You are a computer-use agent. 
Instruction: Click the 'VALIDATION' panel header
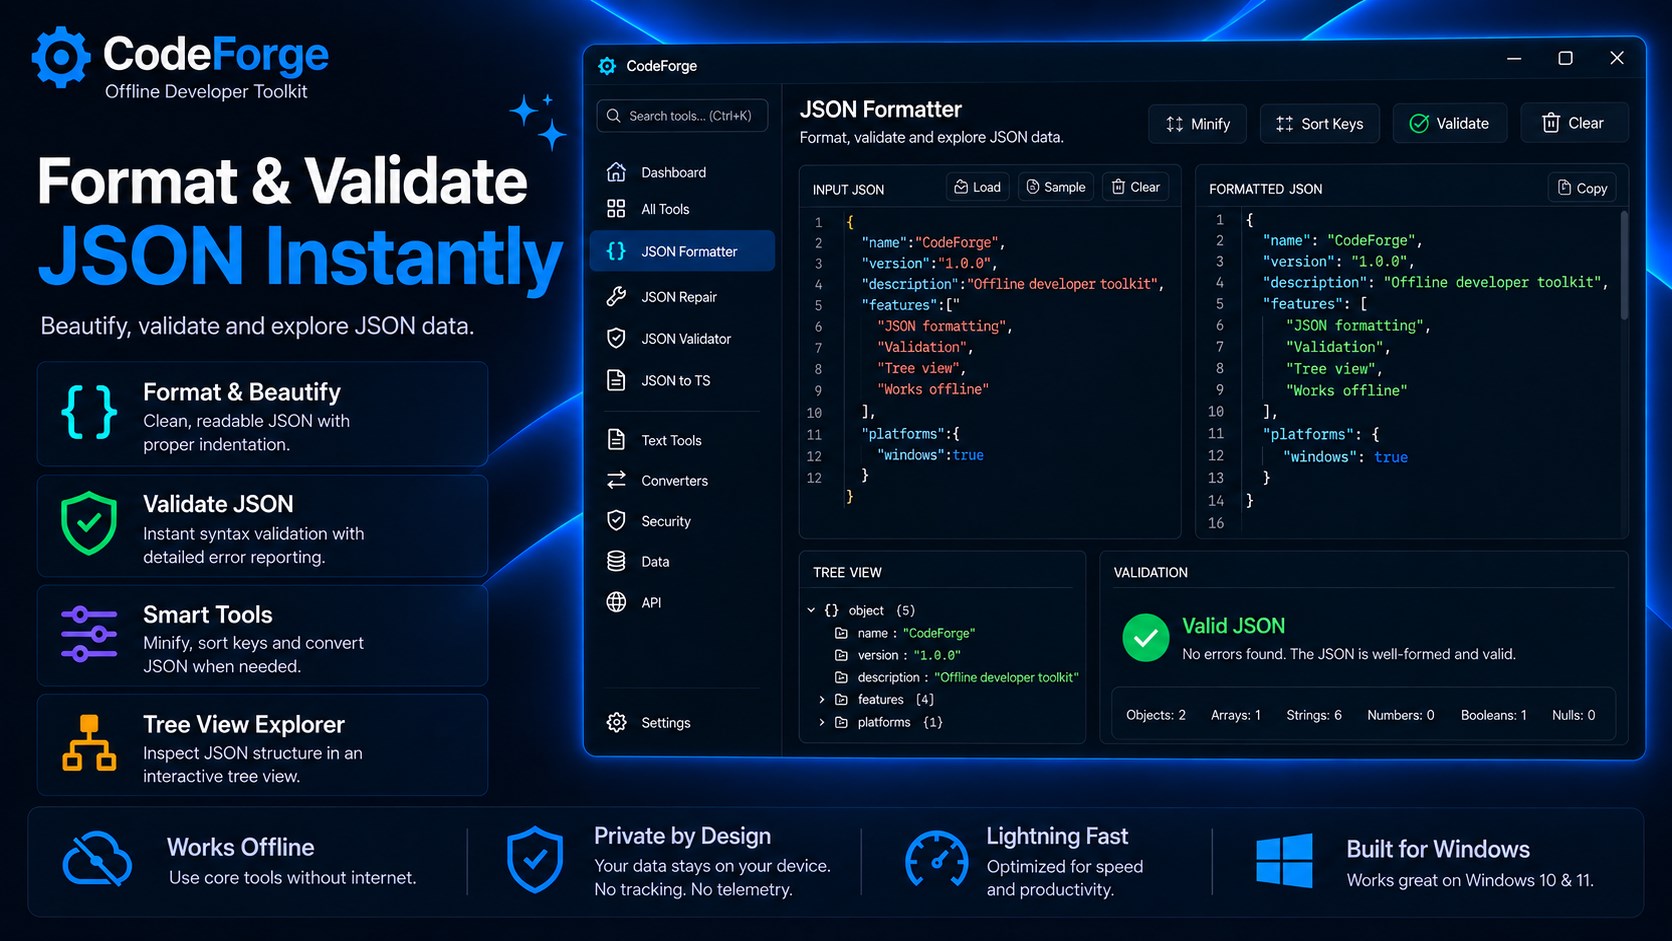click(x=1151, y=572)
